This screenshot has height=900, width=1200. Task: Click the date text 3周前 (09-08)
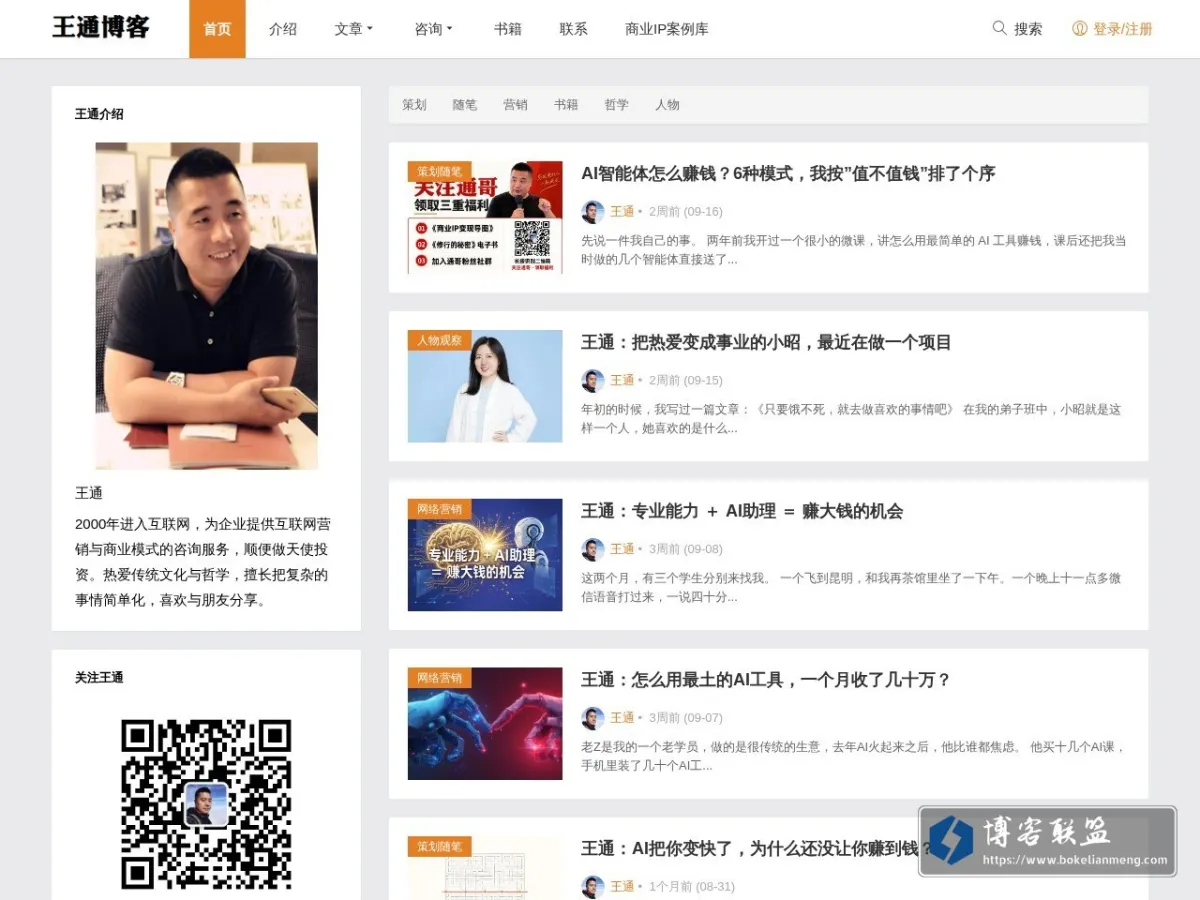[x=685, y=549]
